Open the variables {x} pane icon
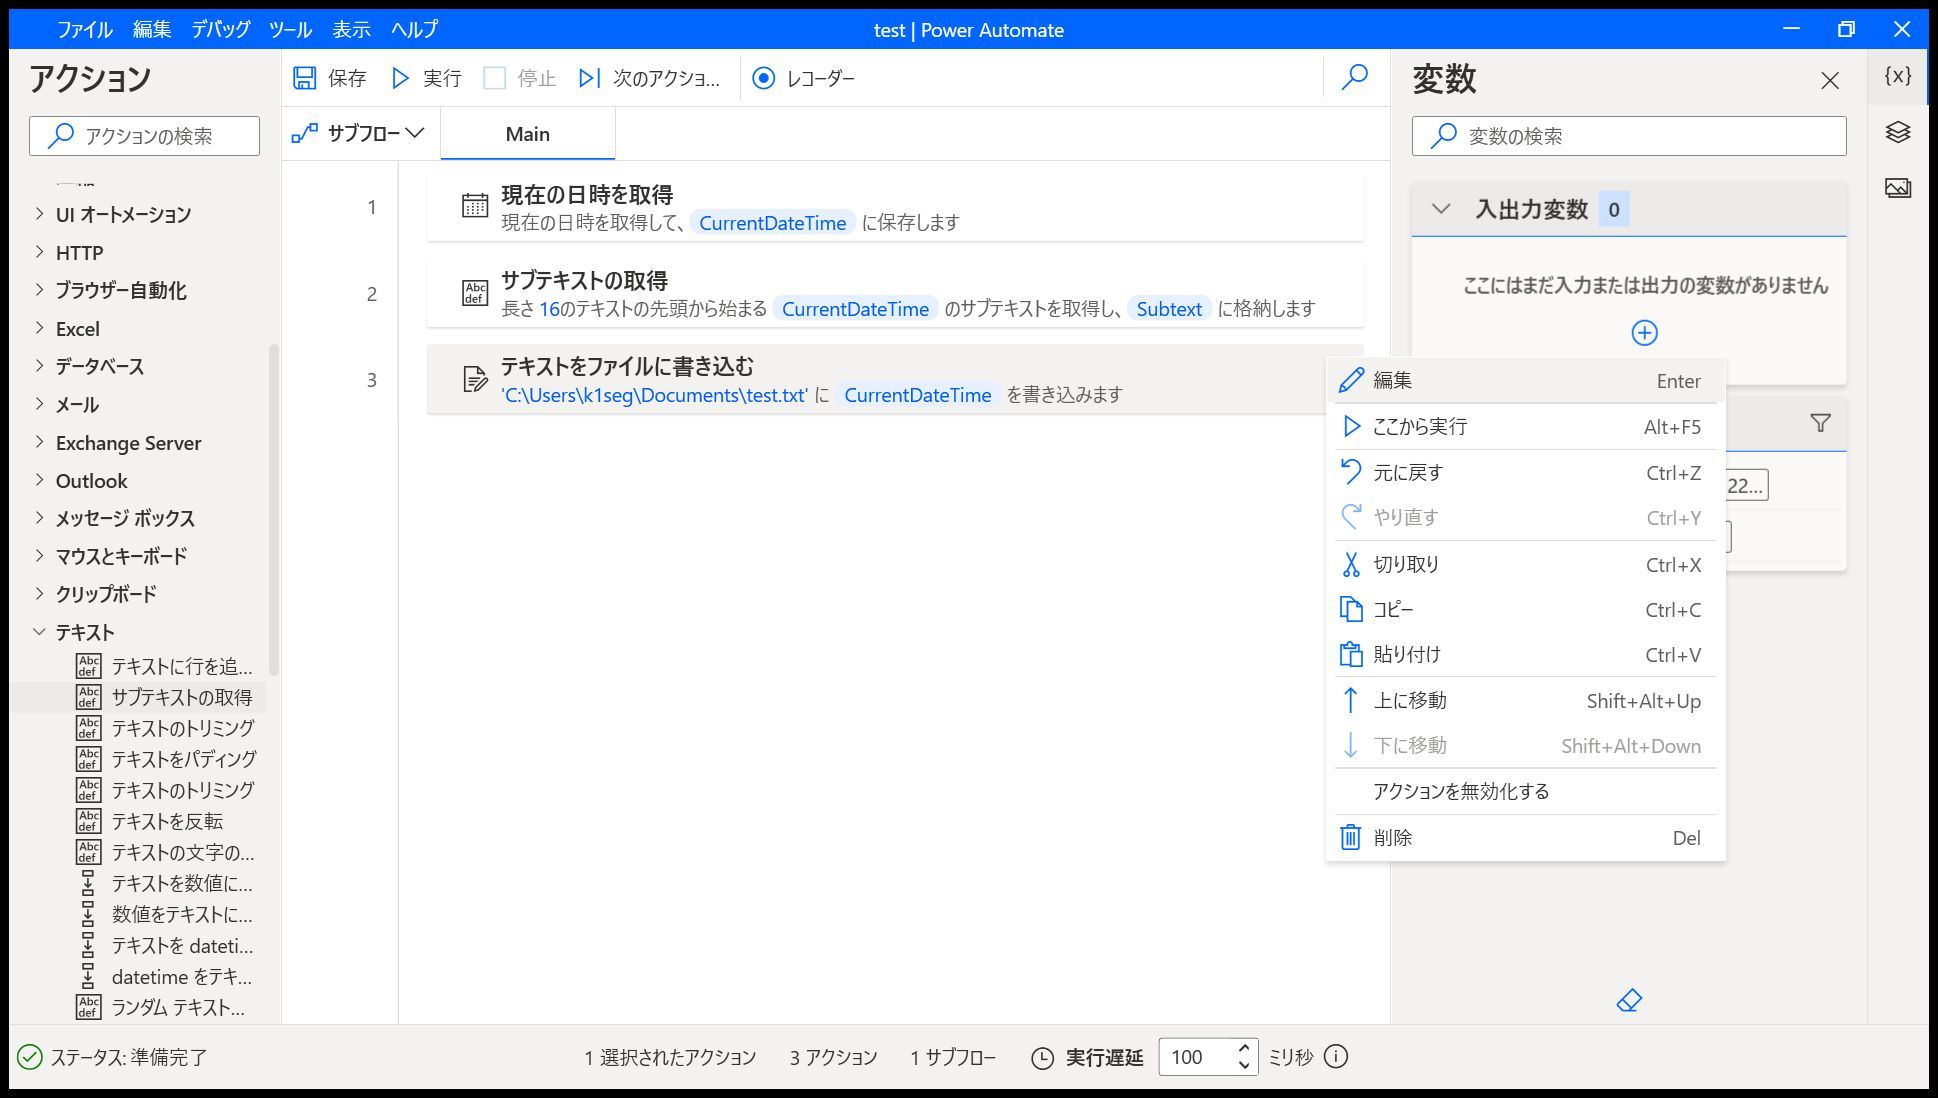The image size is (1938, 1098). (x=1898, y=76)
